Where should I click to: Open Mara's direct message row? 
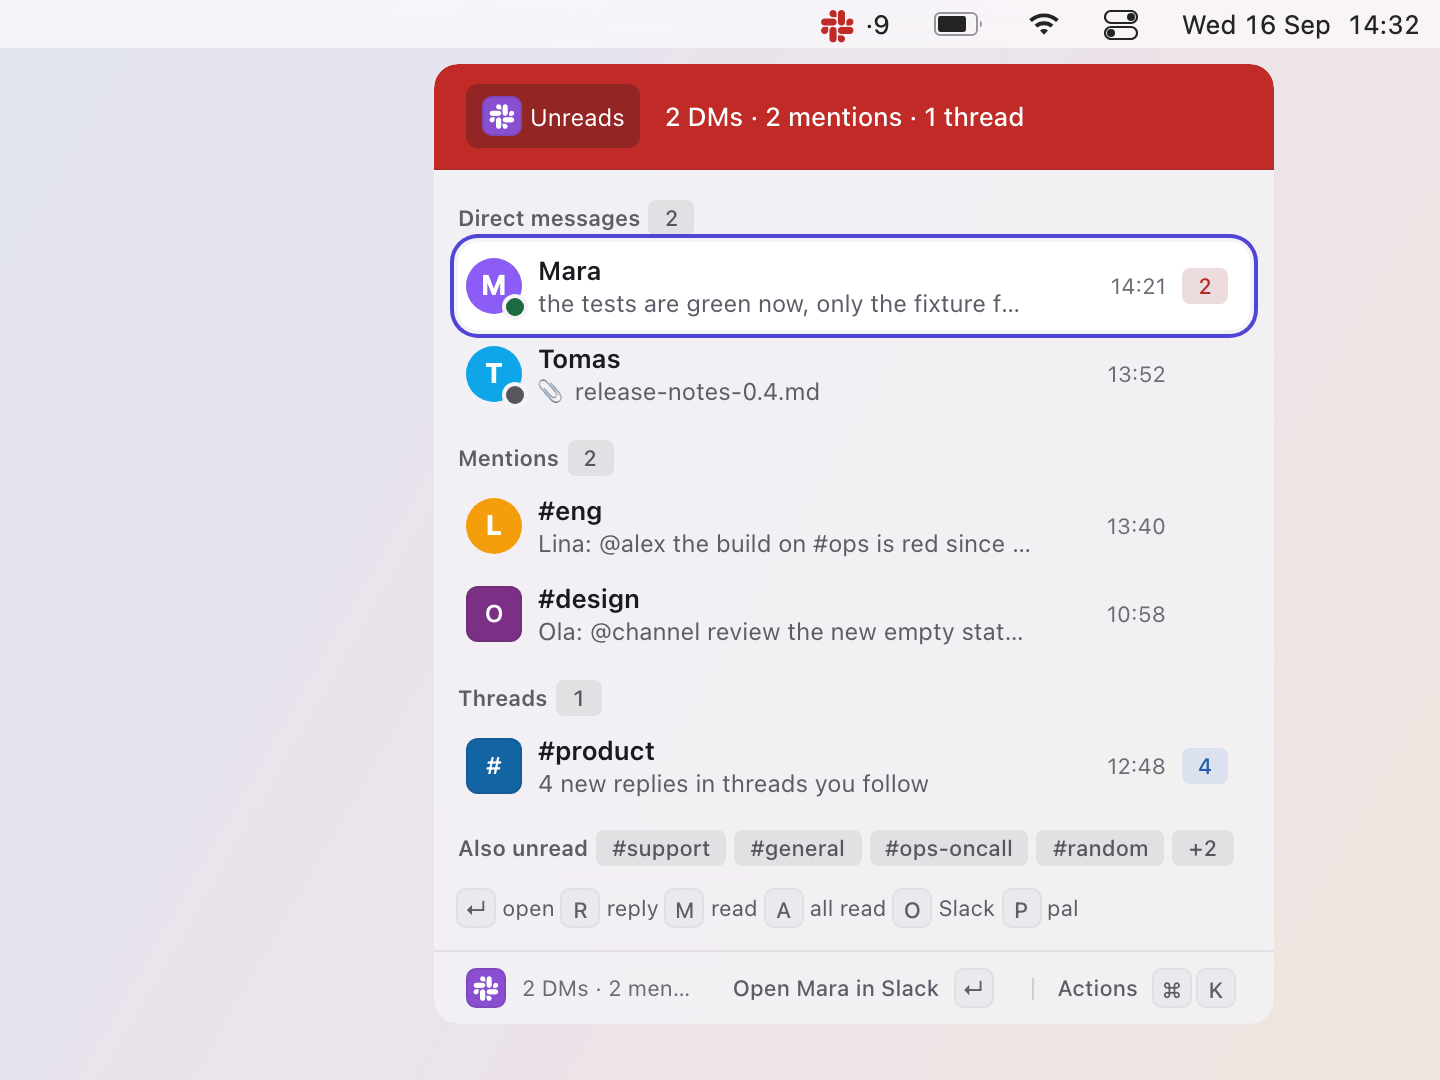pos(854,286)
